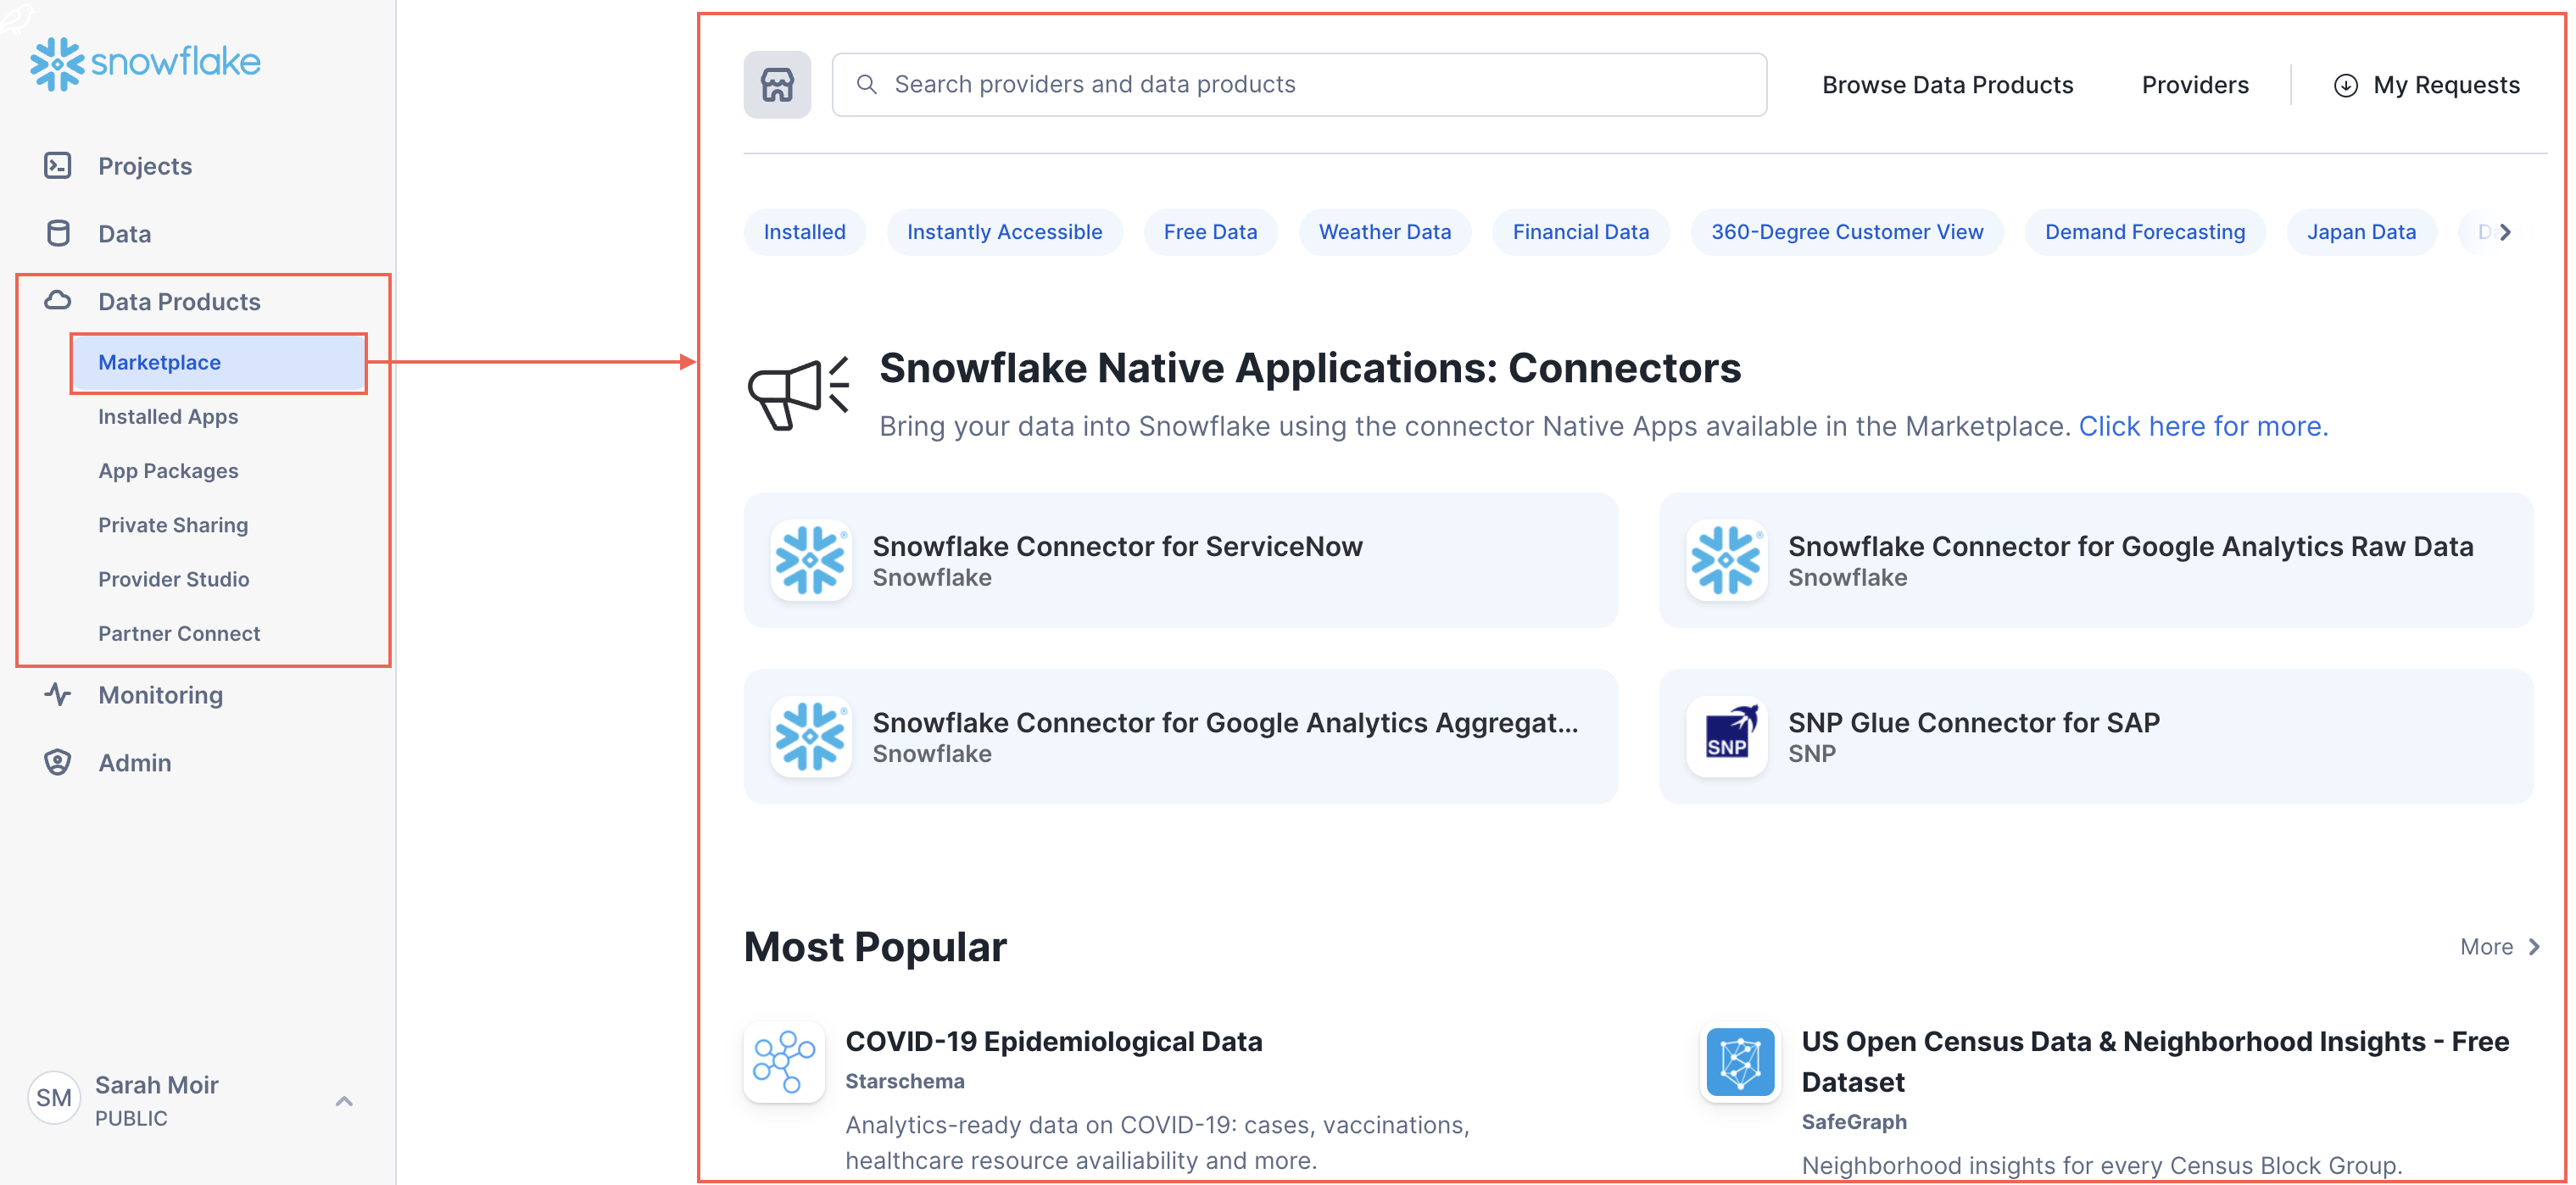Click the Data database icon
2576x1185 pixels.
click(58, 233)
